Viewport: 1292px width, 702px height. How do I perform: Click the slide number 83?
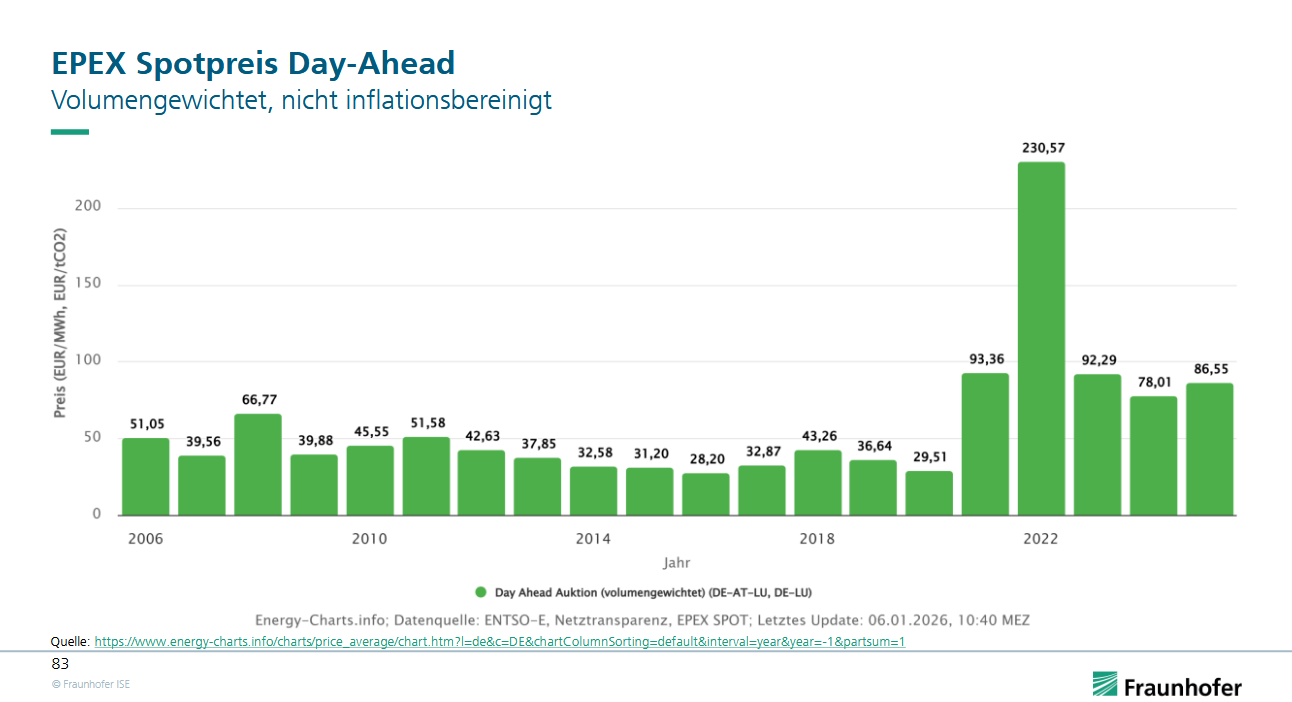point(59,663)
